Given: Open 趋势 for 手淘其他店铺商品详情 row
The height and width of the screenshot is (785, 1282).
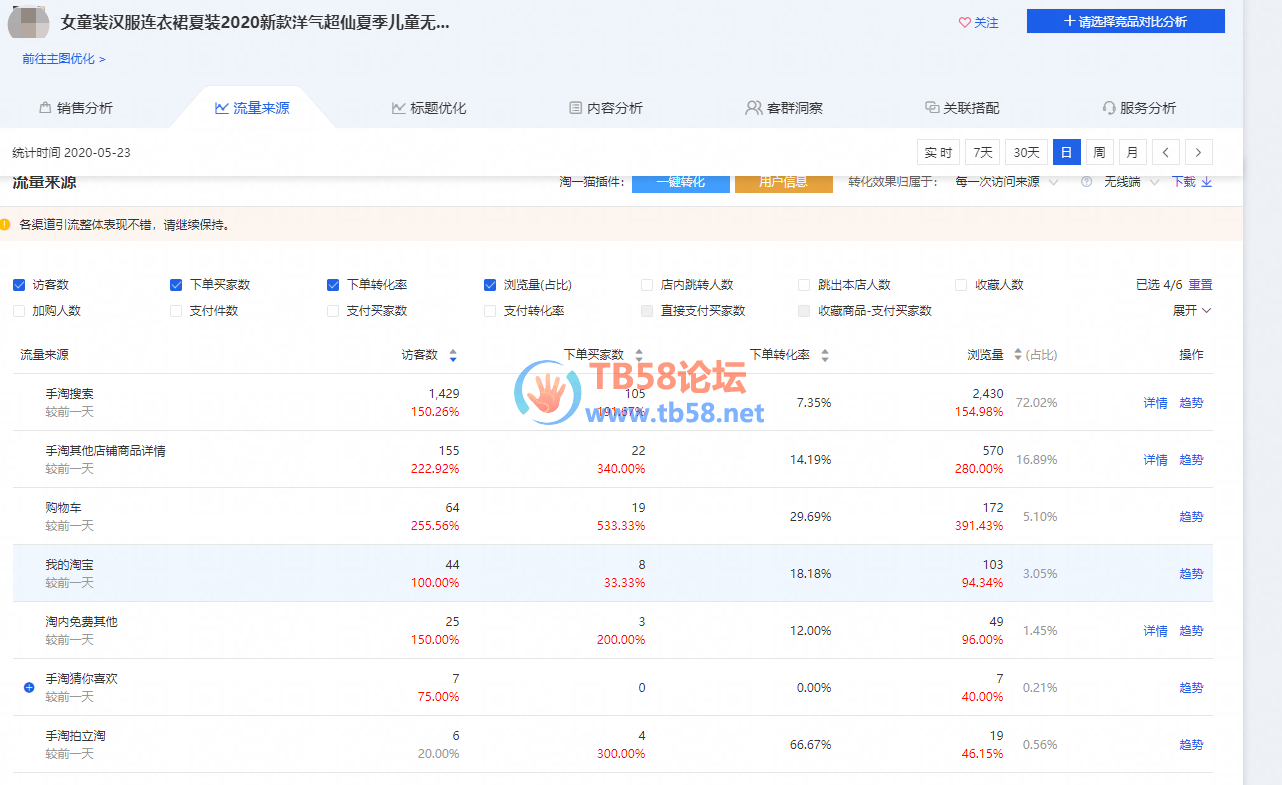Looking at the screenshot, I should pos(1191,460).
